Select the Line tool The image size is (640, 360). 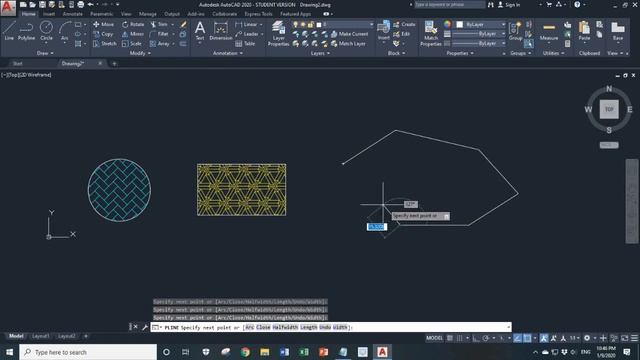pyautogui.click(x=9, y=31)
